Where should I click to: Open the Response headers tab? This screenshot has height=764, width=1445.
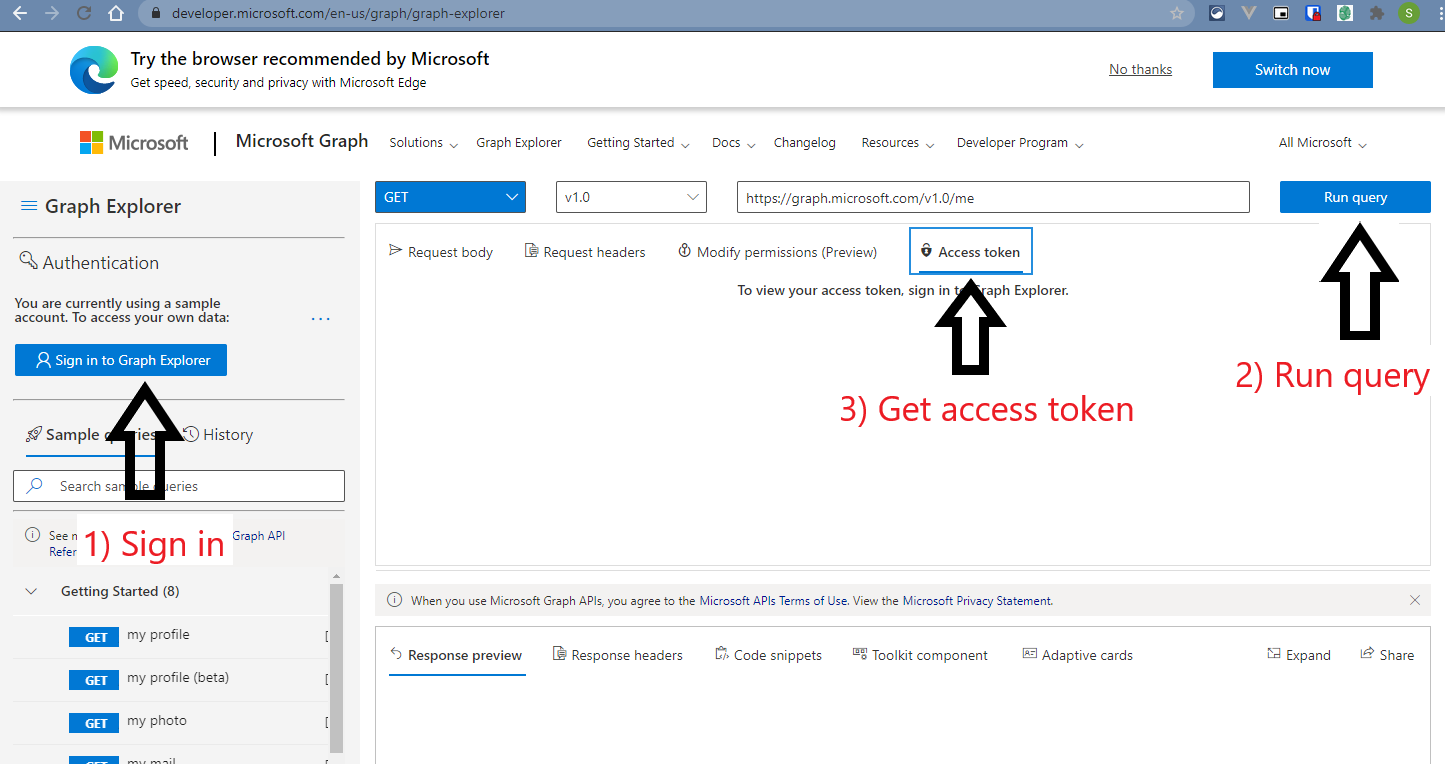click(x=618, y=655)
